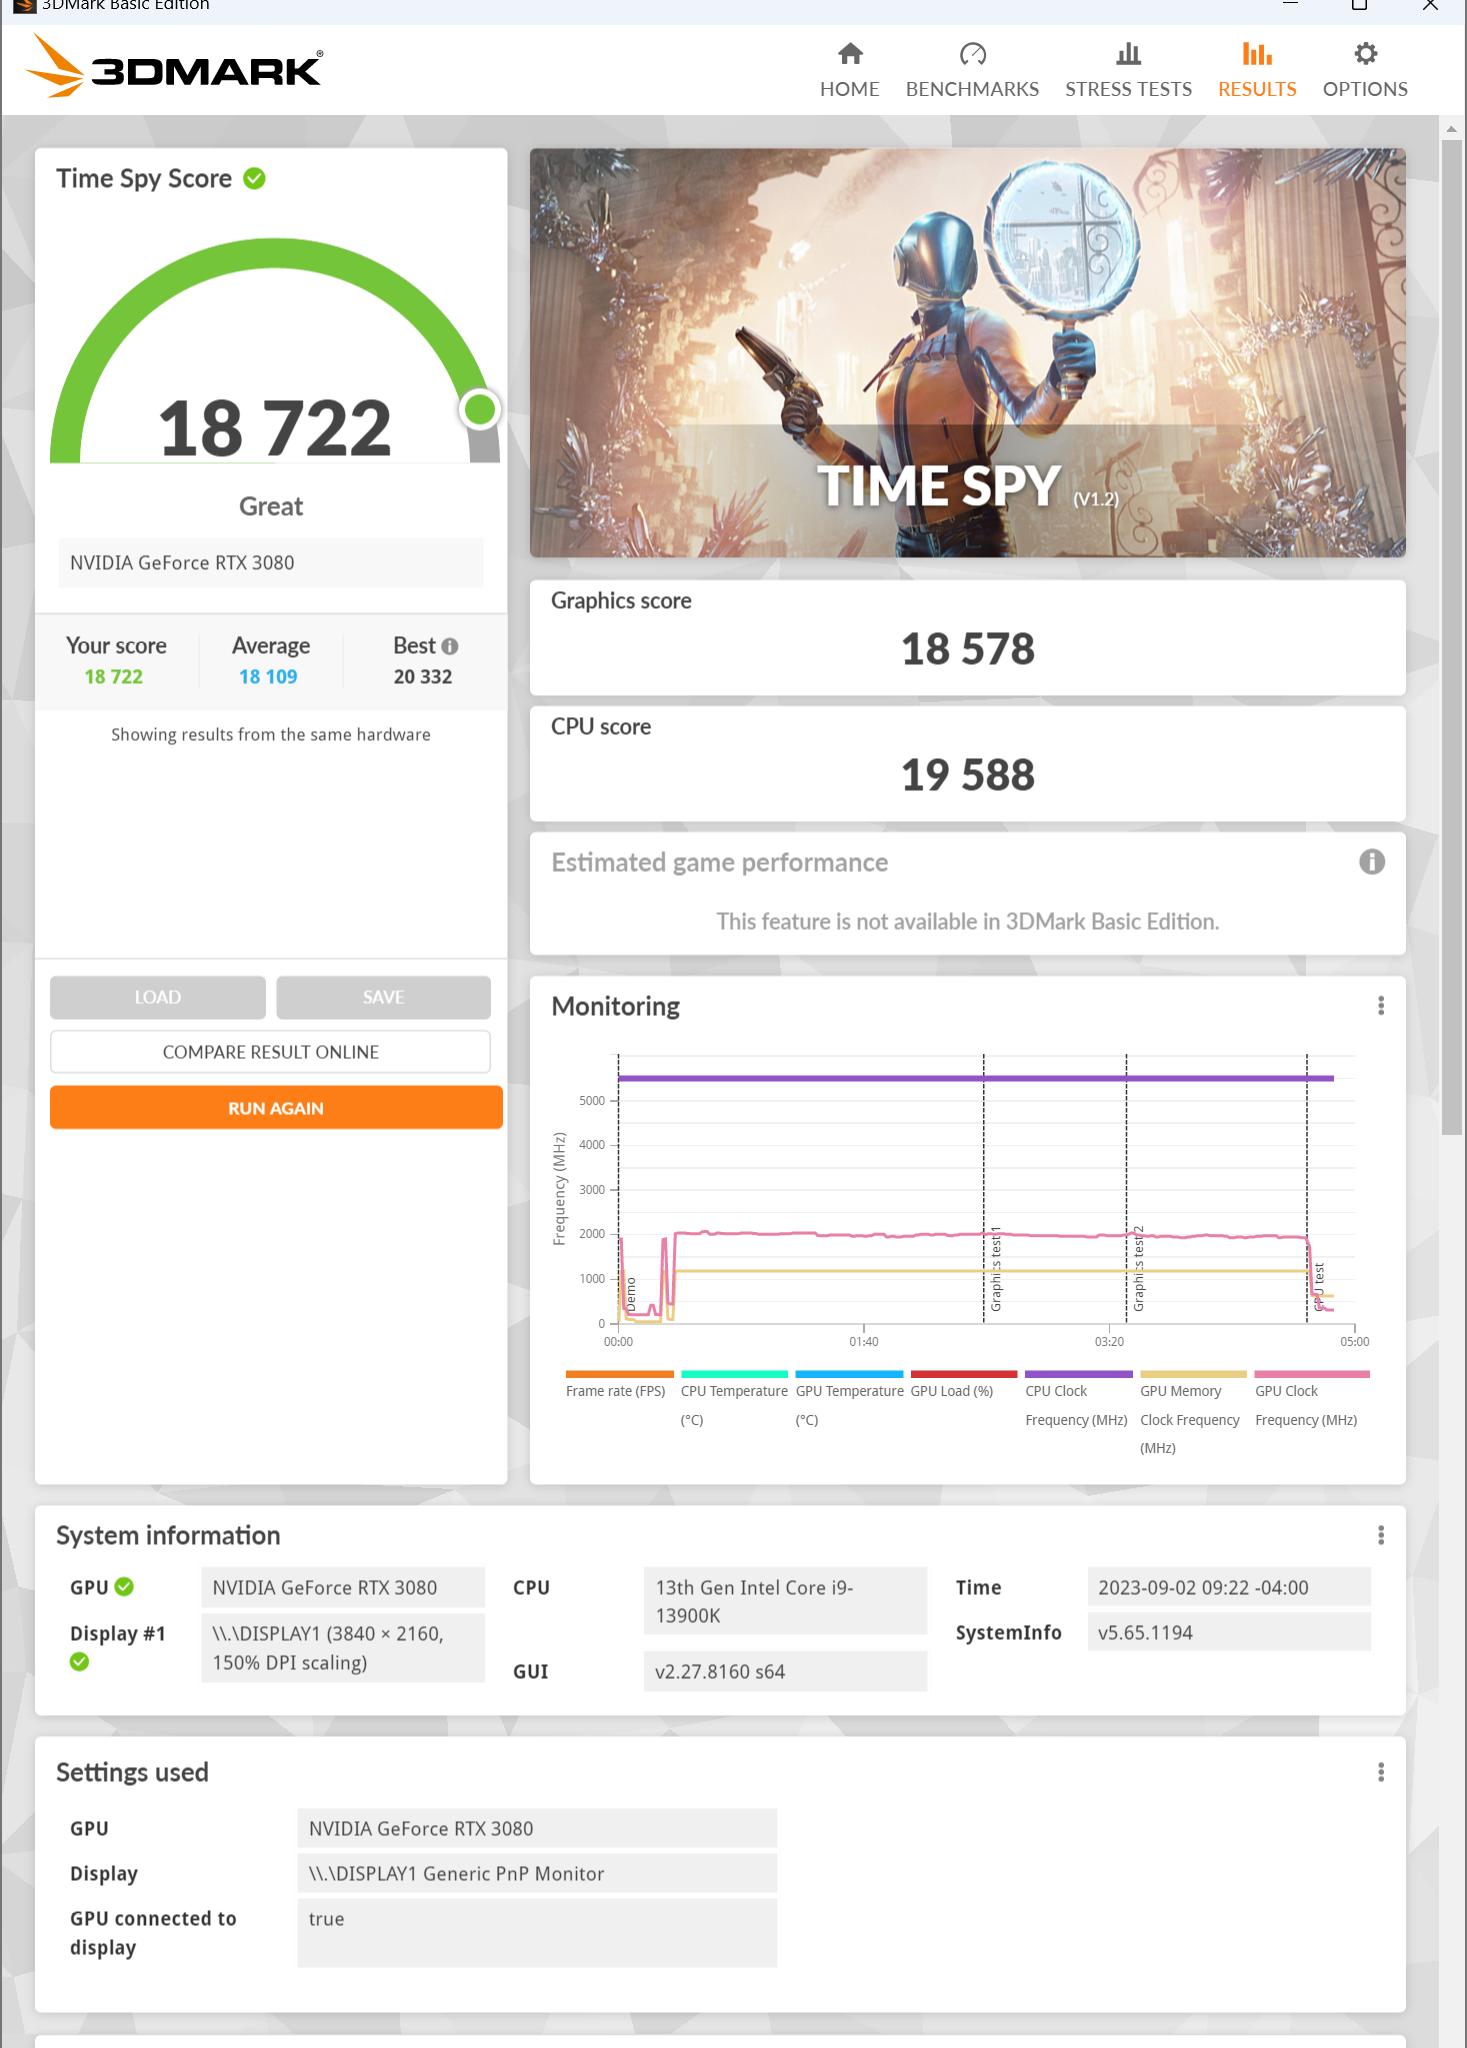
Task: Click the scrollbar up arrow
Action: [x=1451, y=129]
